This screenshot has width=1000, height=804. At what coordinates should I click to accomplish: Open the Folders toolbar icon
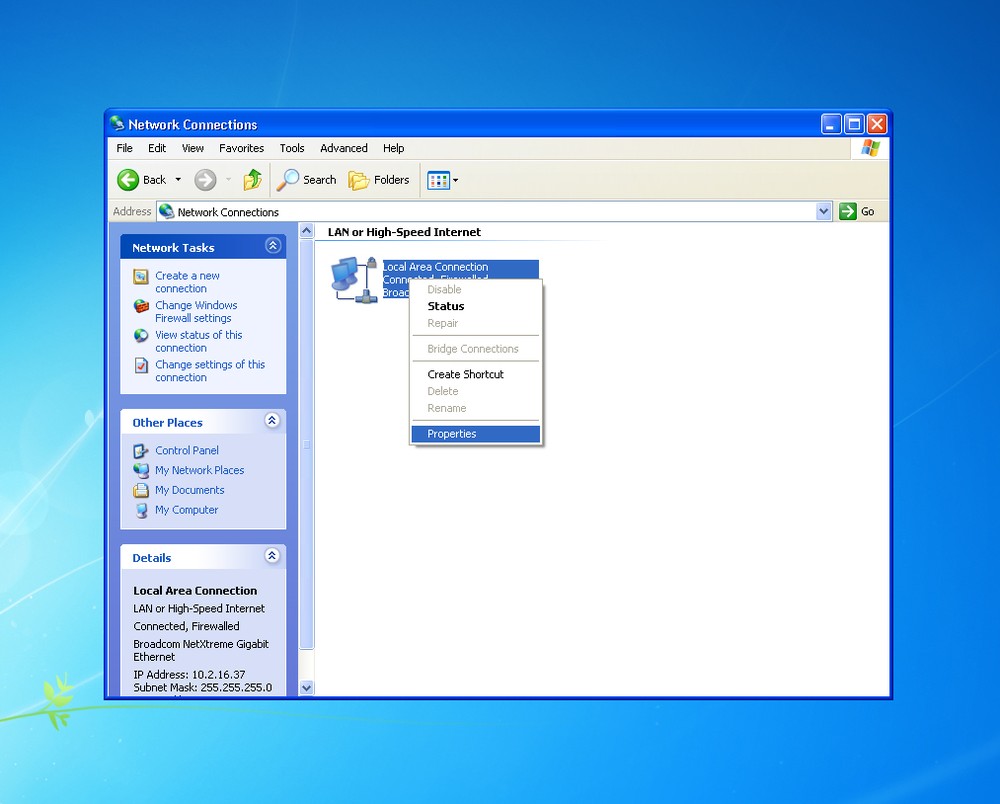pyautogui.click(x=359, y=180)
